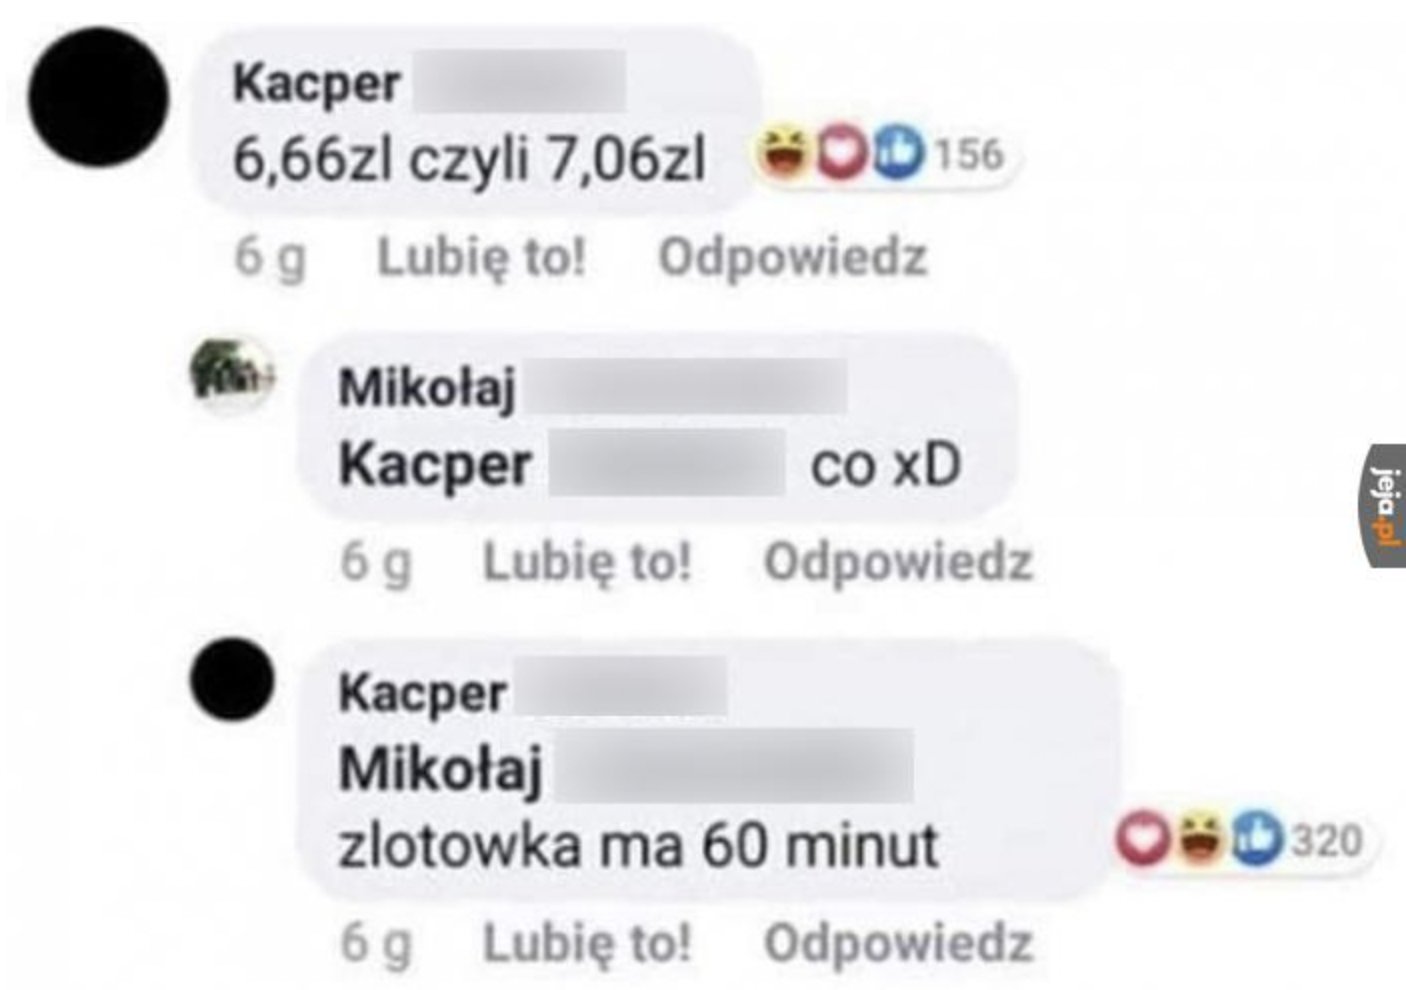This screenshot has height=990, width=1406.
Task: Open the 320 reactions count
Action: coord(1327,840)
